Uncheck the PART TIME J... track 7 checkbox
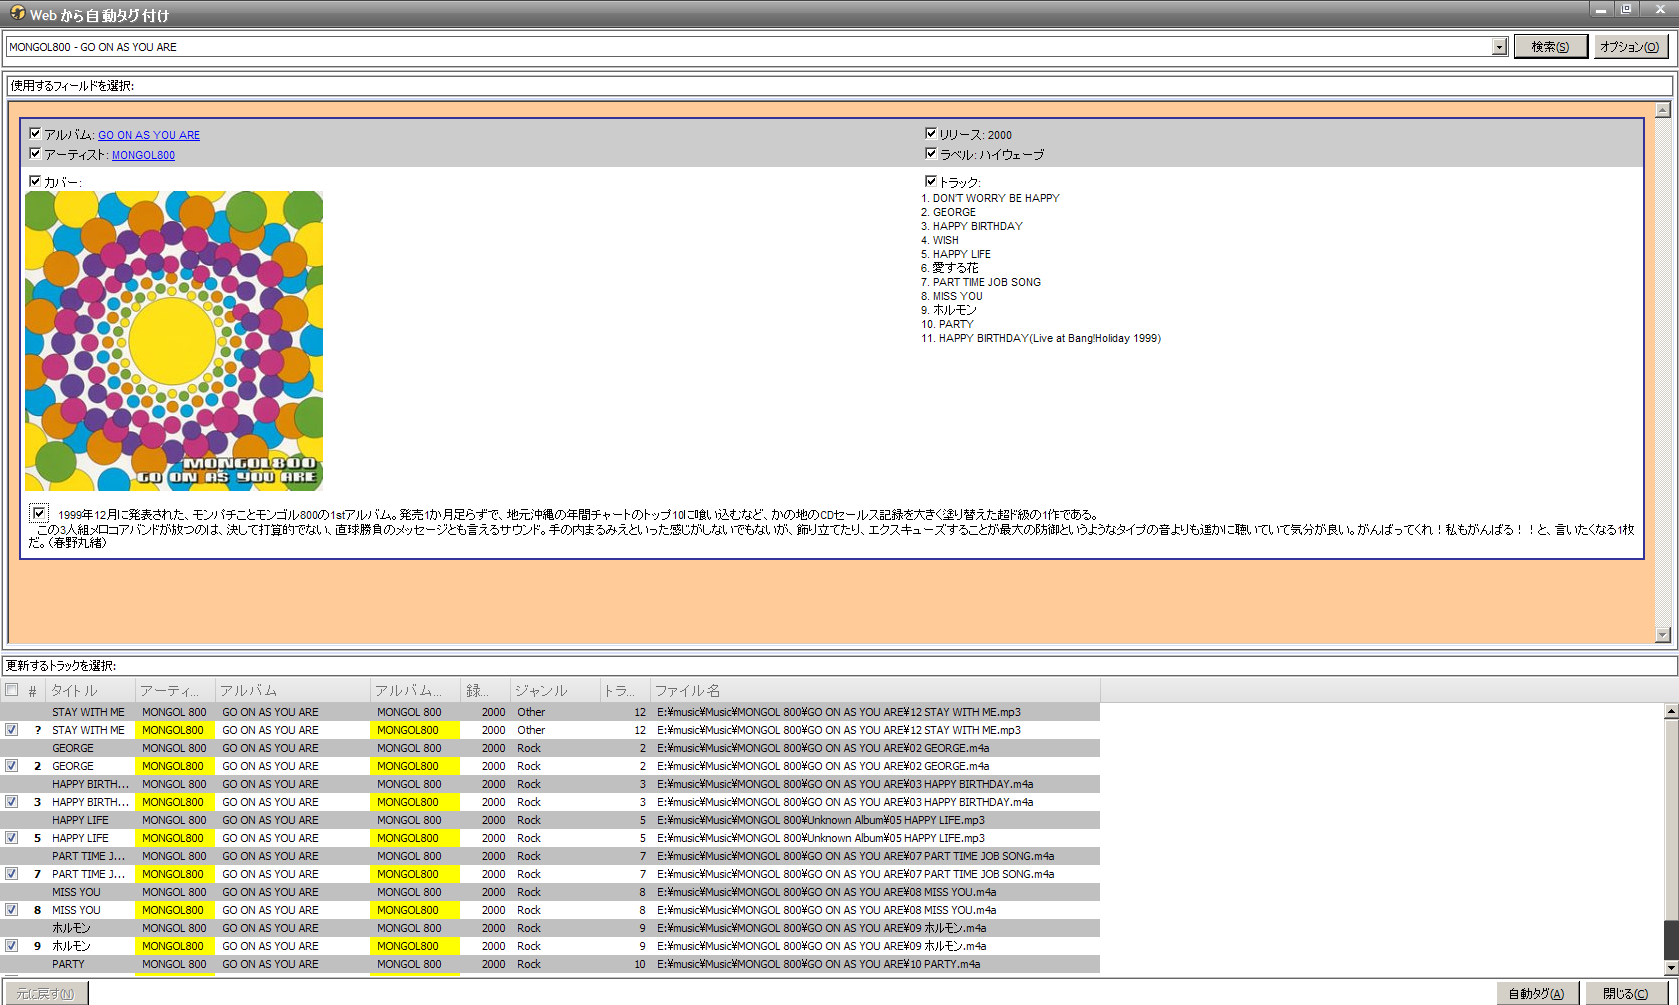Image resolution: width=1679 pixels, height=1005 pixels. click(12, 874)
